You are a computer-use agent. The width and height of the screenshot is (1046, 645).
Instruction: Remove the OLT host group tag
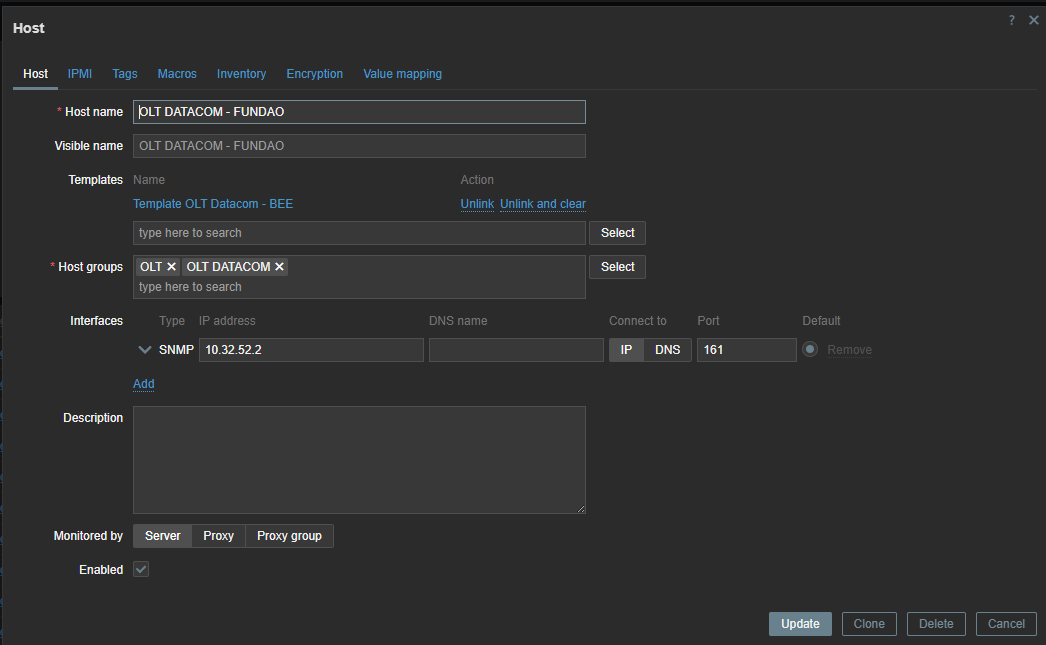(171, 267)
